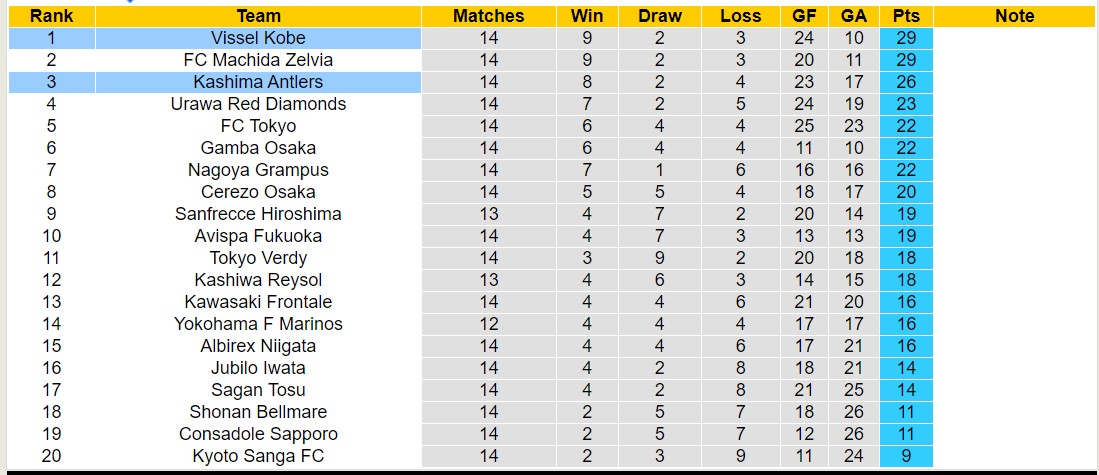Click the GF column header
Image resolution: width=1099 pixels, height=475 pixels.
click(804, 16)
